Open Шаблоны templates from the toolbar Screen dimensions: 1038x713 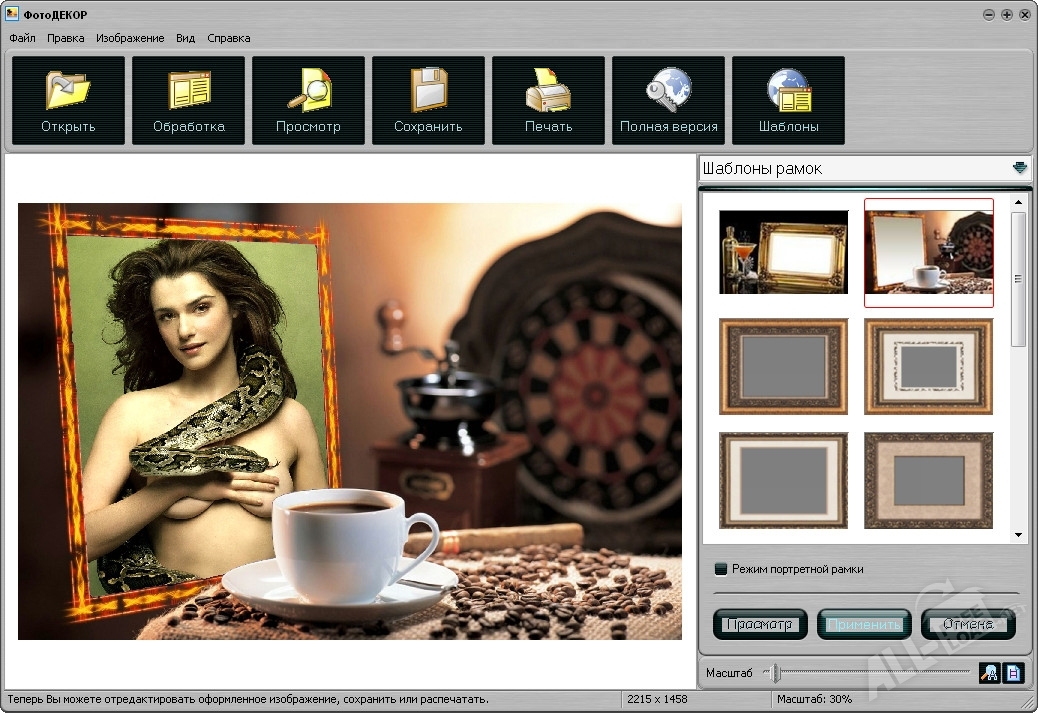[x=788, y=100]
